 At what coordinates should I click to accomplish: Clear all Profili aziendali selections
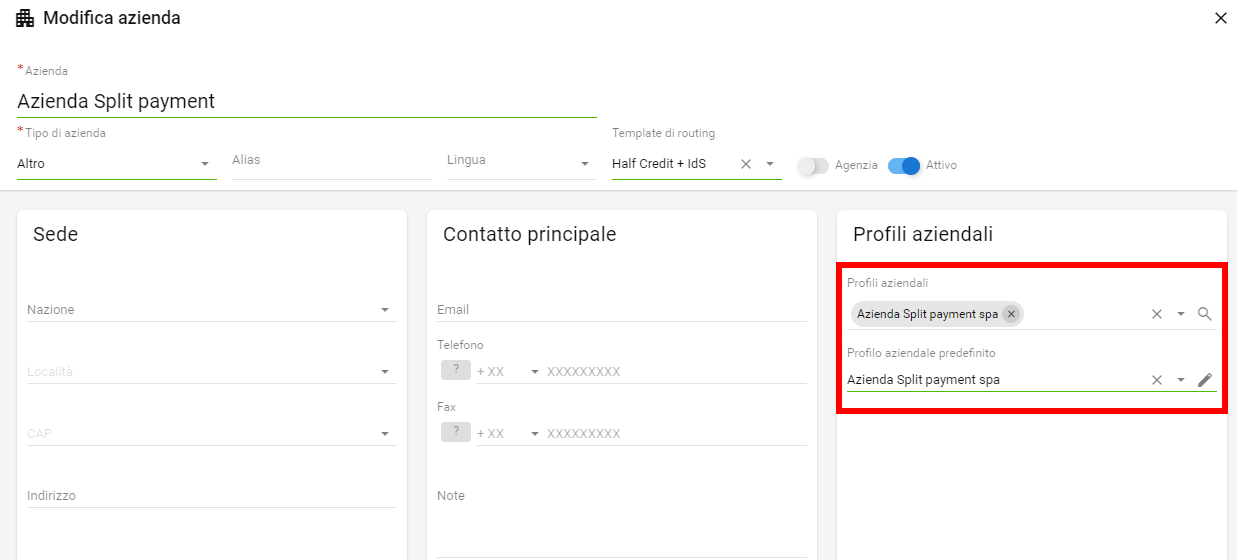[x=1157, y=314]
